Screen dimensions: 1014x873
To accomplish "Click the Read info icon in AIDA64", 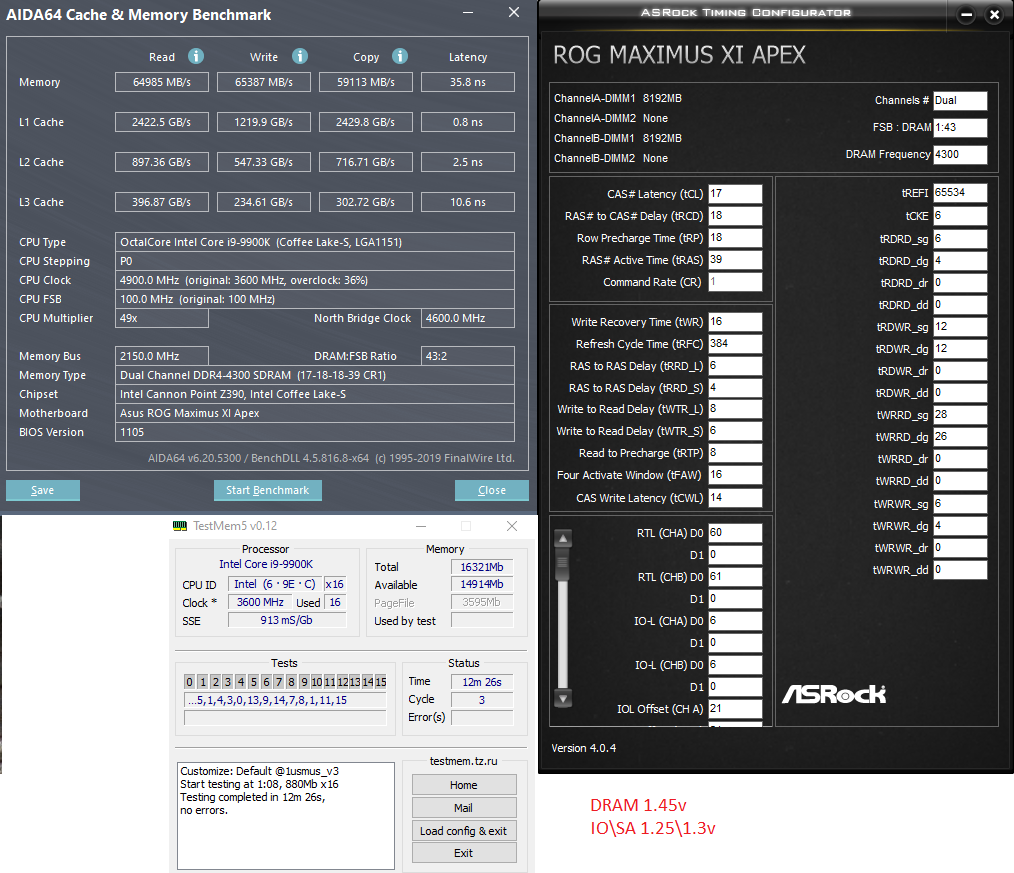I will click(x=196, y=56).
